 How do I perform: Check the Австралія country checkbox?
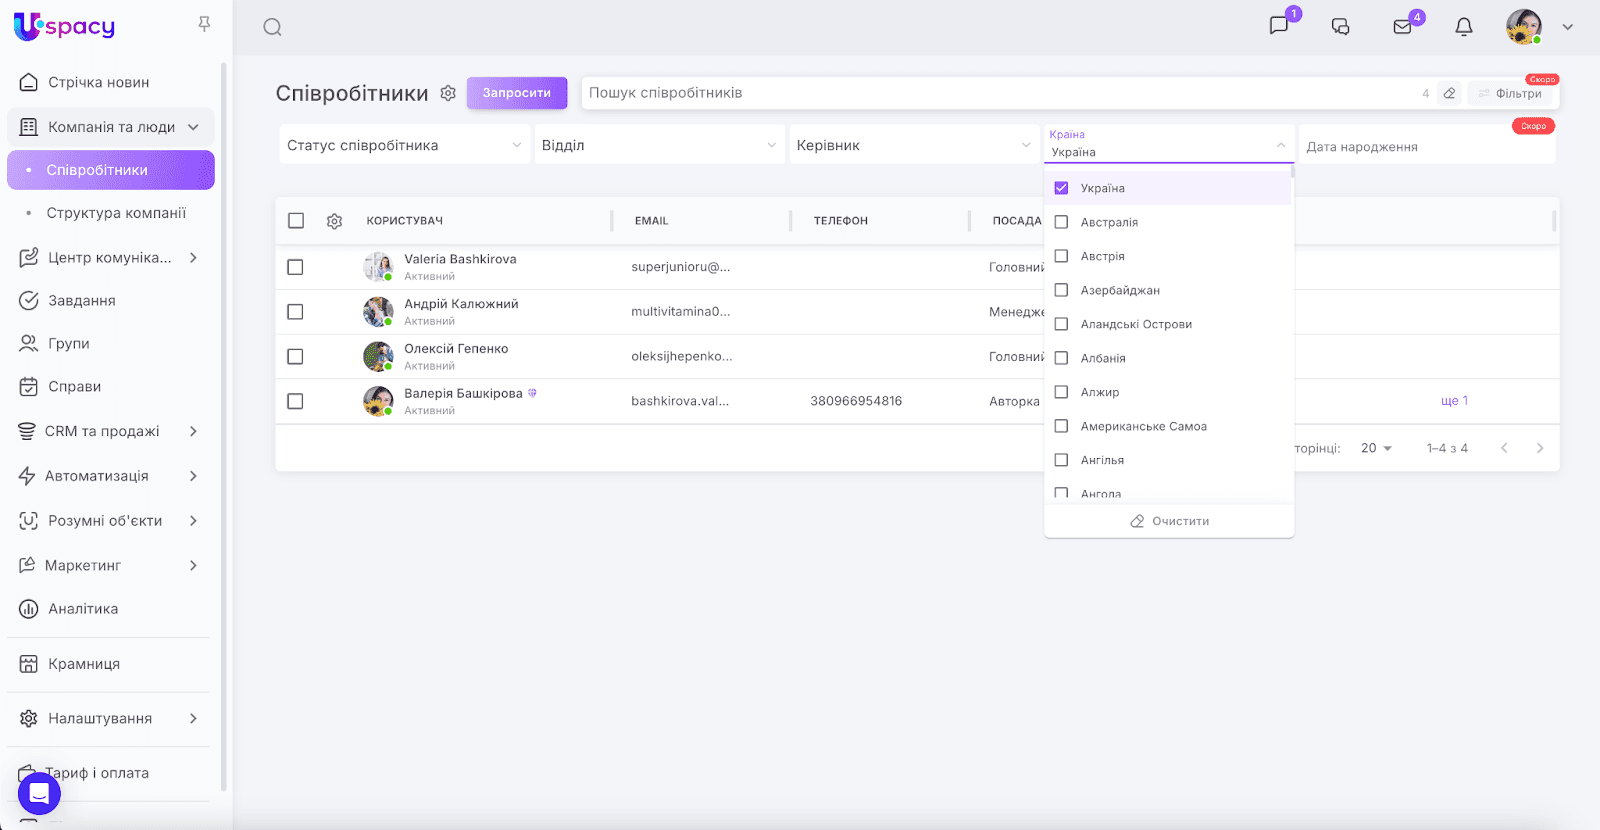click(1062, 222)
